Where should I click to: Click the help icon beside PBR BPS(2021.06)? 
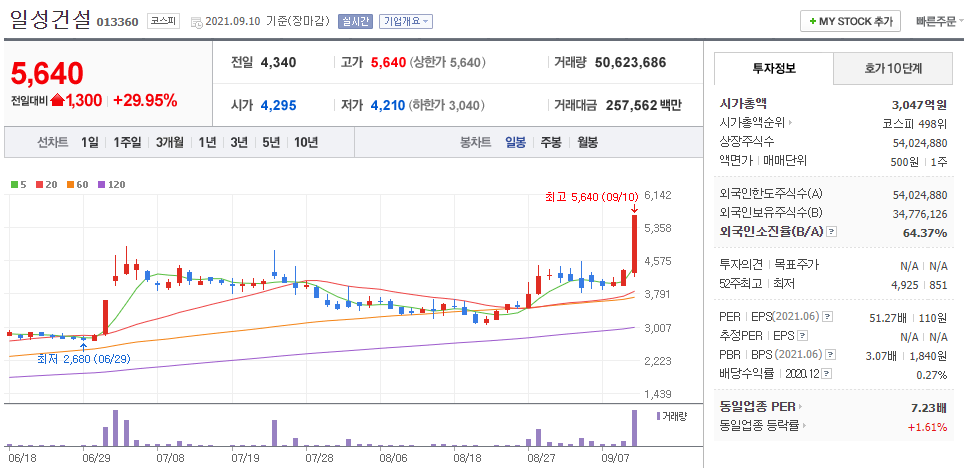pos(830,355)
